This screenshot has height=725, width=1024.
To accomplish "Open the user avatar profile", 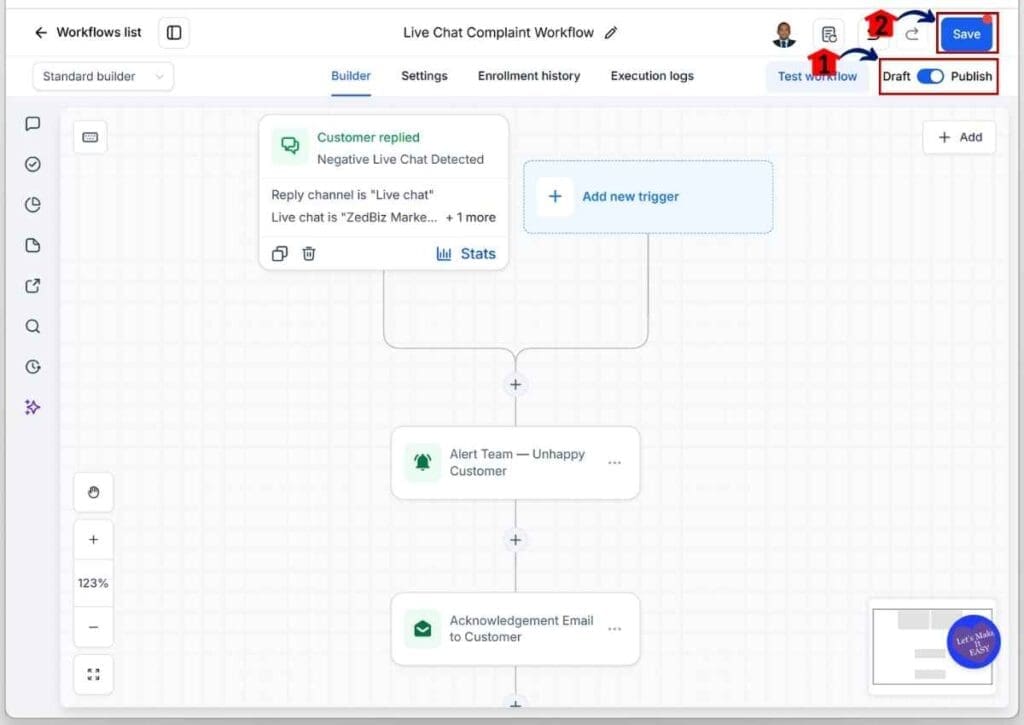I will [x=784, y=34].
